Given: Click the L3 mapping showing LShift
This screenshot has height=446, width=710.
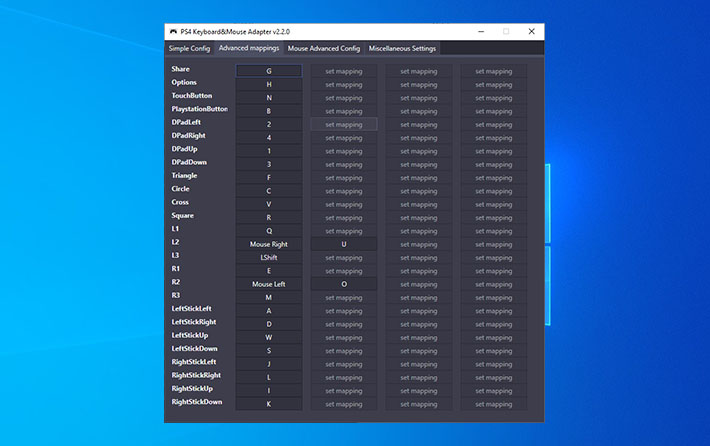Looking at the screenshot, I should pyautogui.click(x=269, y=258).
